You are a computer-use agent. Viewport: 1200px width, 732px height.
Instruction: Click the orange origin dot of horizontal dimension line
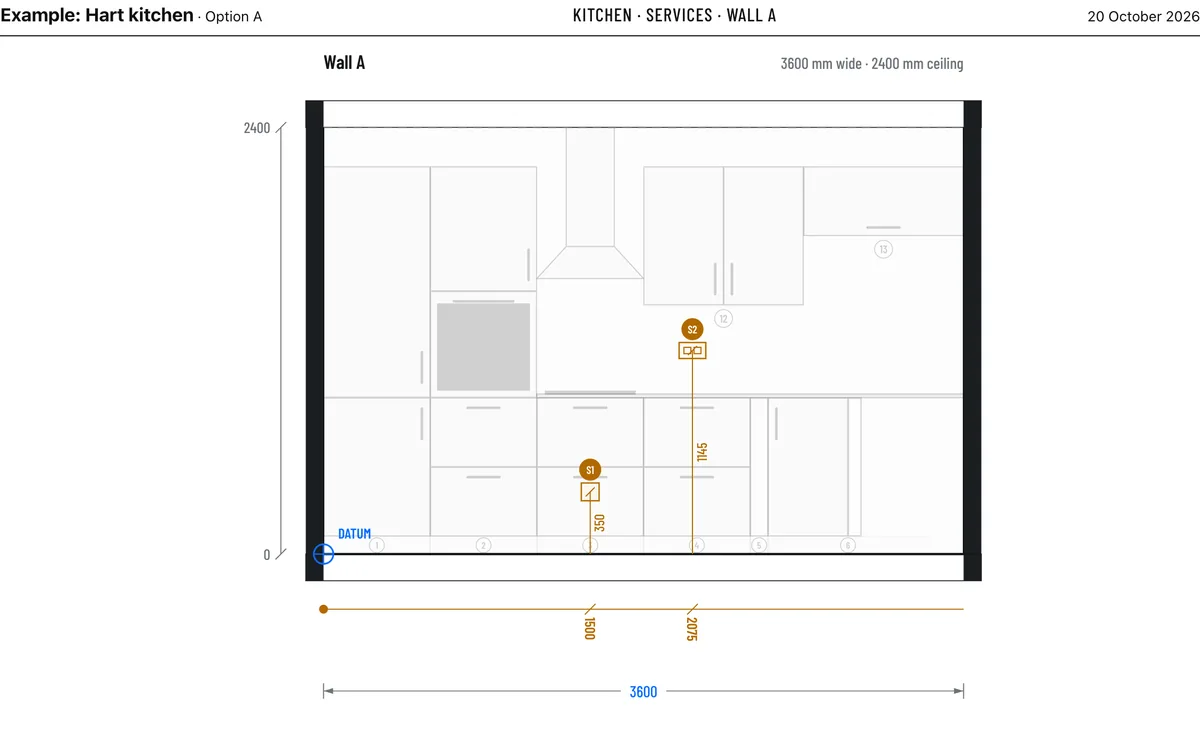[323, 609]
